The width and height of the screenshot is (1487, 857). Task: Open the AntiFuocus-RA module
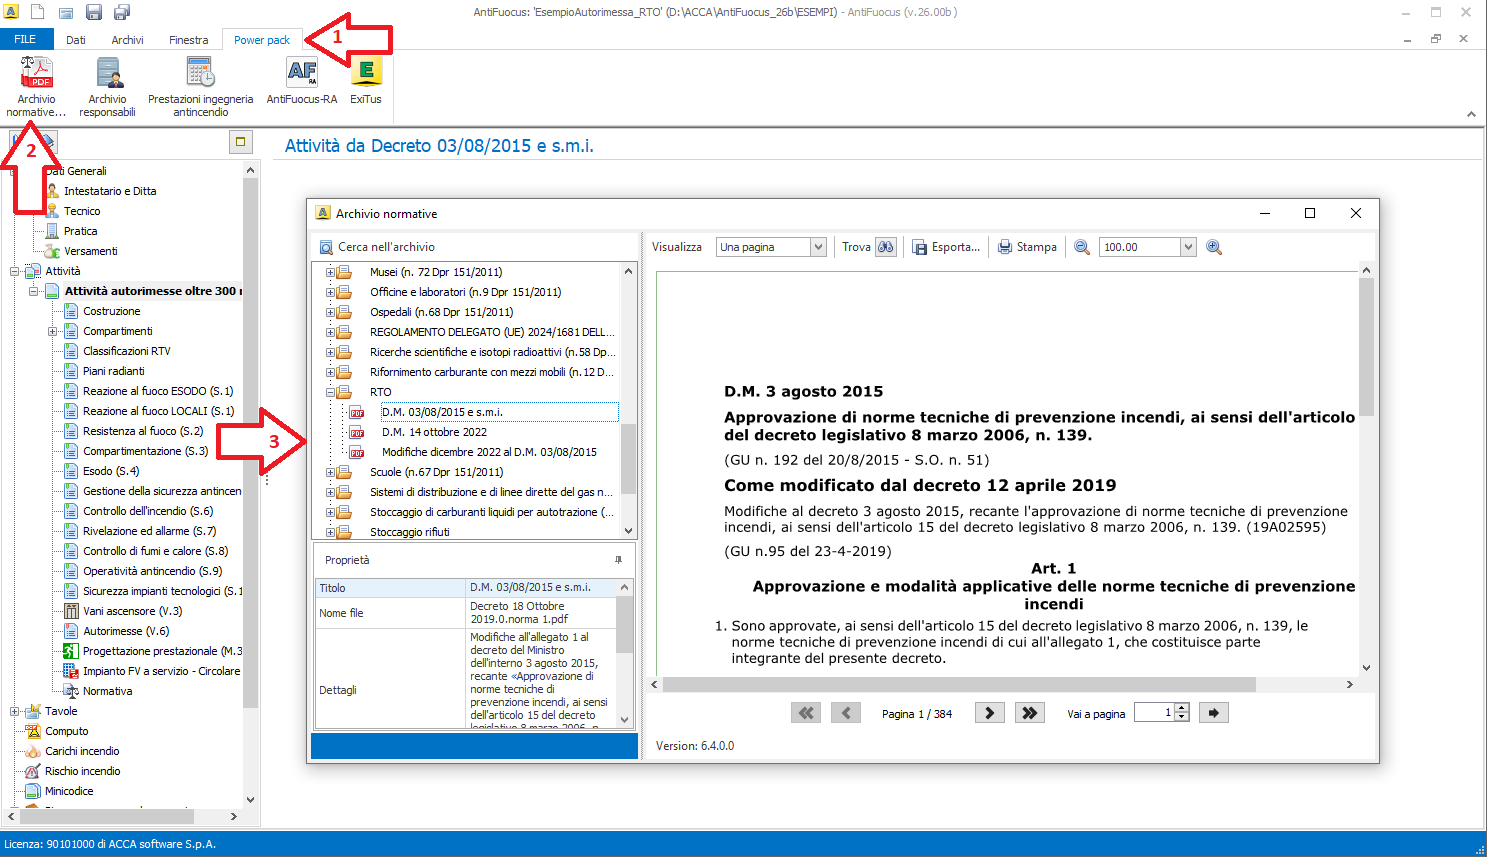pos(302,82)
